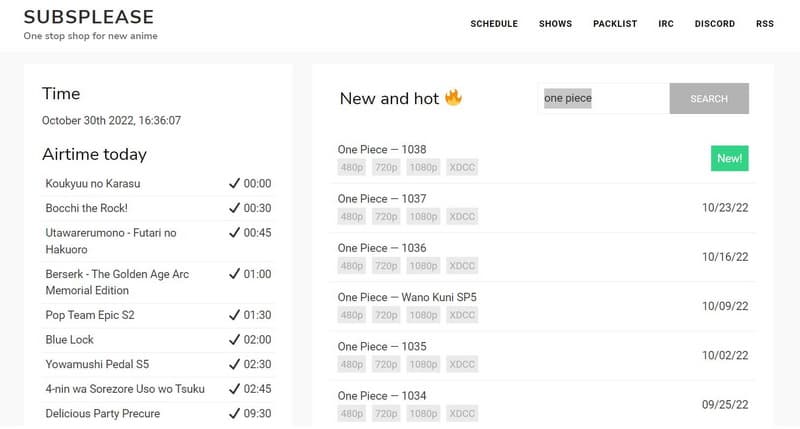Click the green New! badge
The image size is (800, 429).
coord(729,158)
